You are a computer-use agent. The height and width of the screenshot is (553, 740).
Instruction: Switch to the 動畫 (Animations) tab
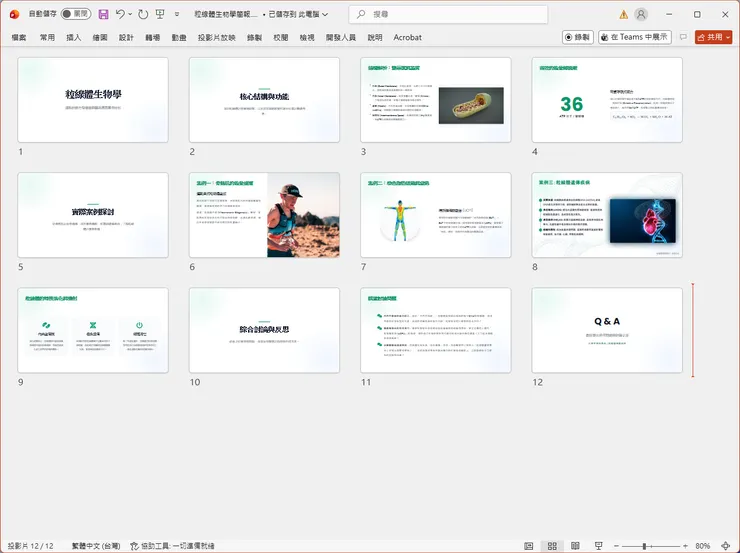(x=179, y=37)
